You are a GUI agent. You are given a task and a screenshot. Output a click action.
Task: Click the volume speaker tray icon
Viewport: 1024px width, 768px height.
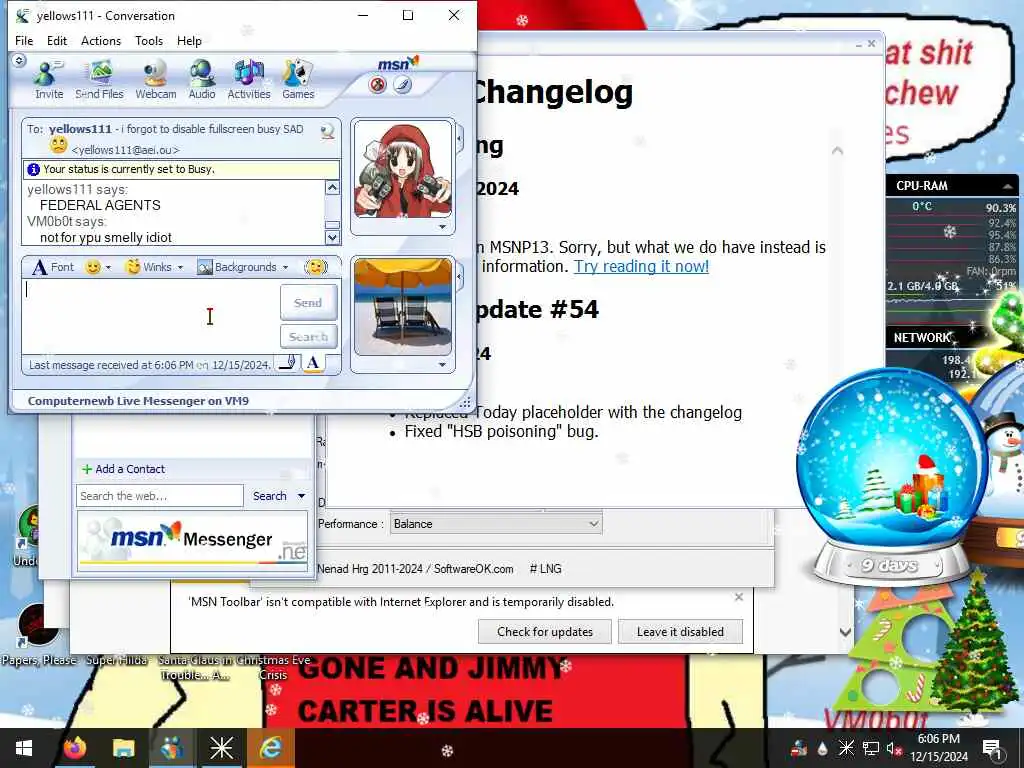(x=893, y=748)
